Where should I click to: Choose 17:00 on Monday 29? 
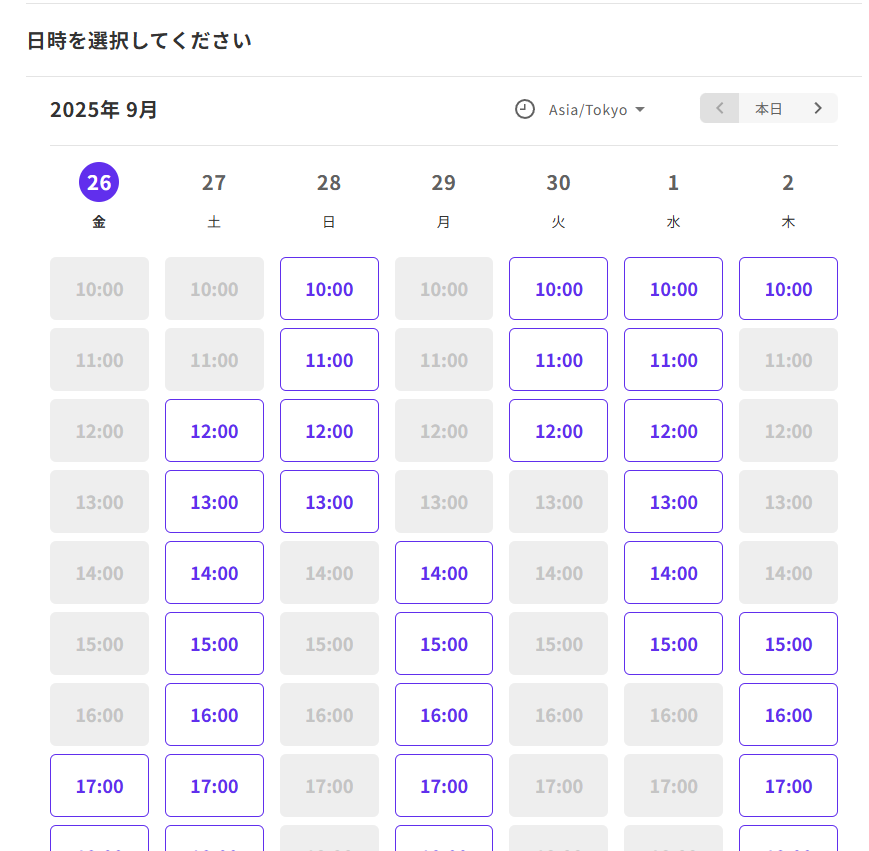coord(444,786)
